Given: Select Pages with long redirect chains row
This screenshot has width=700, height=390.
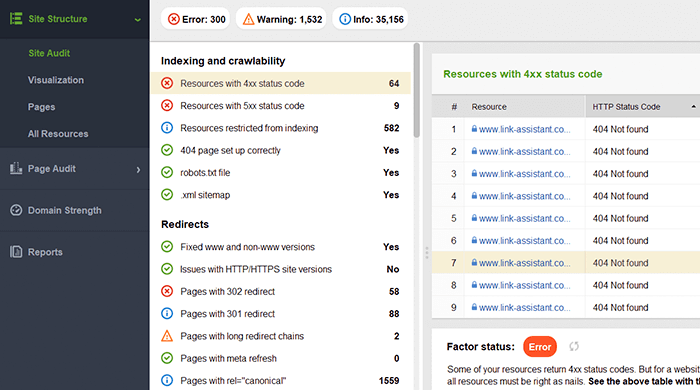Looking at the screenshot, I should tap(281, 336).
